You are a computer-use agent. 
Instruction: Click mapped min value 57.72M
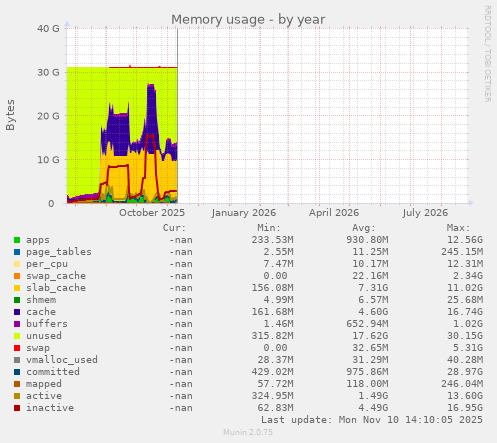pyautogui.click(x=275, y=384)
